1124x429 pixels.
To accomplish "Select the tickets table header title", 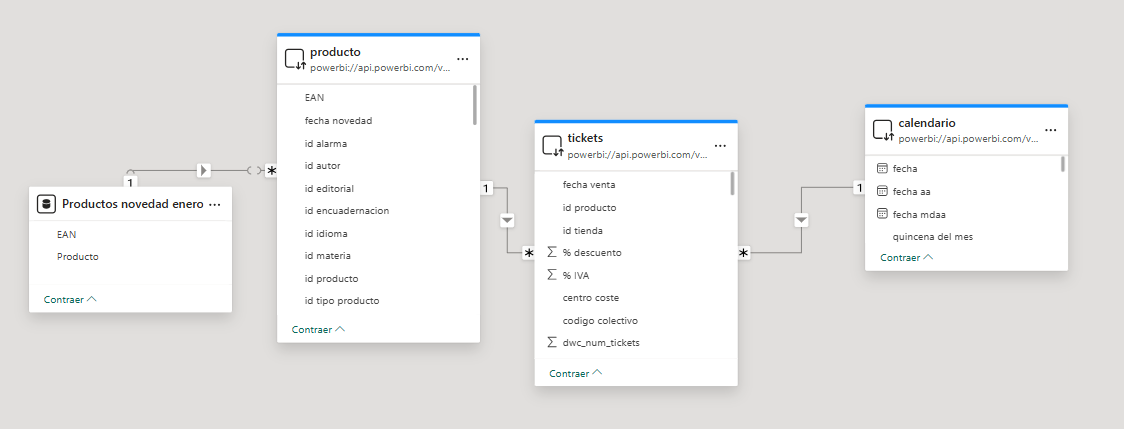I will coord(585,138).
